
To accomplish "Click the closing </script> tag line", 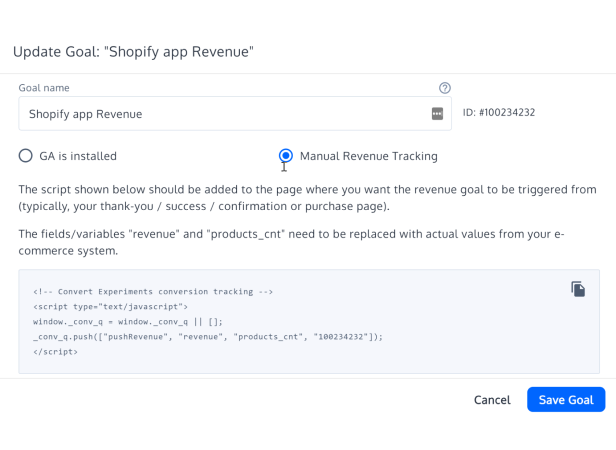I will click(x=55, y=352).
